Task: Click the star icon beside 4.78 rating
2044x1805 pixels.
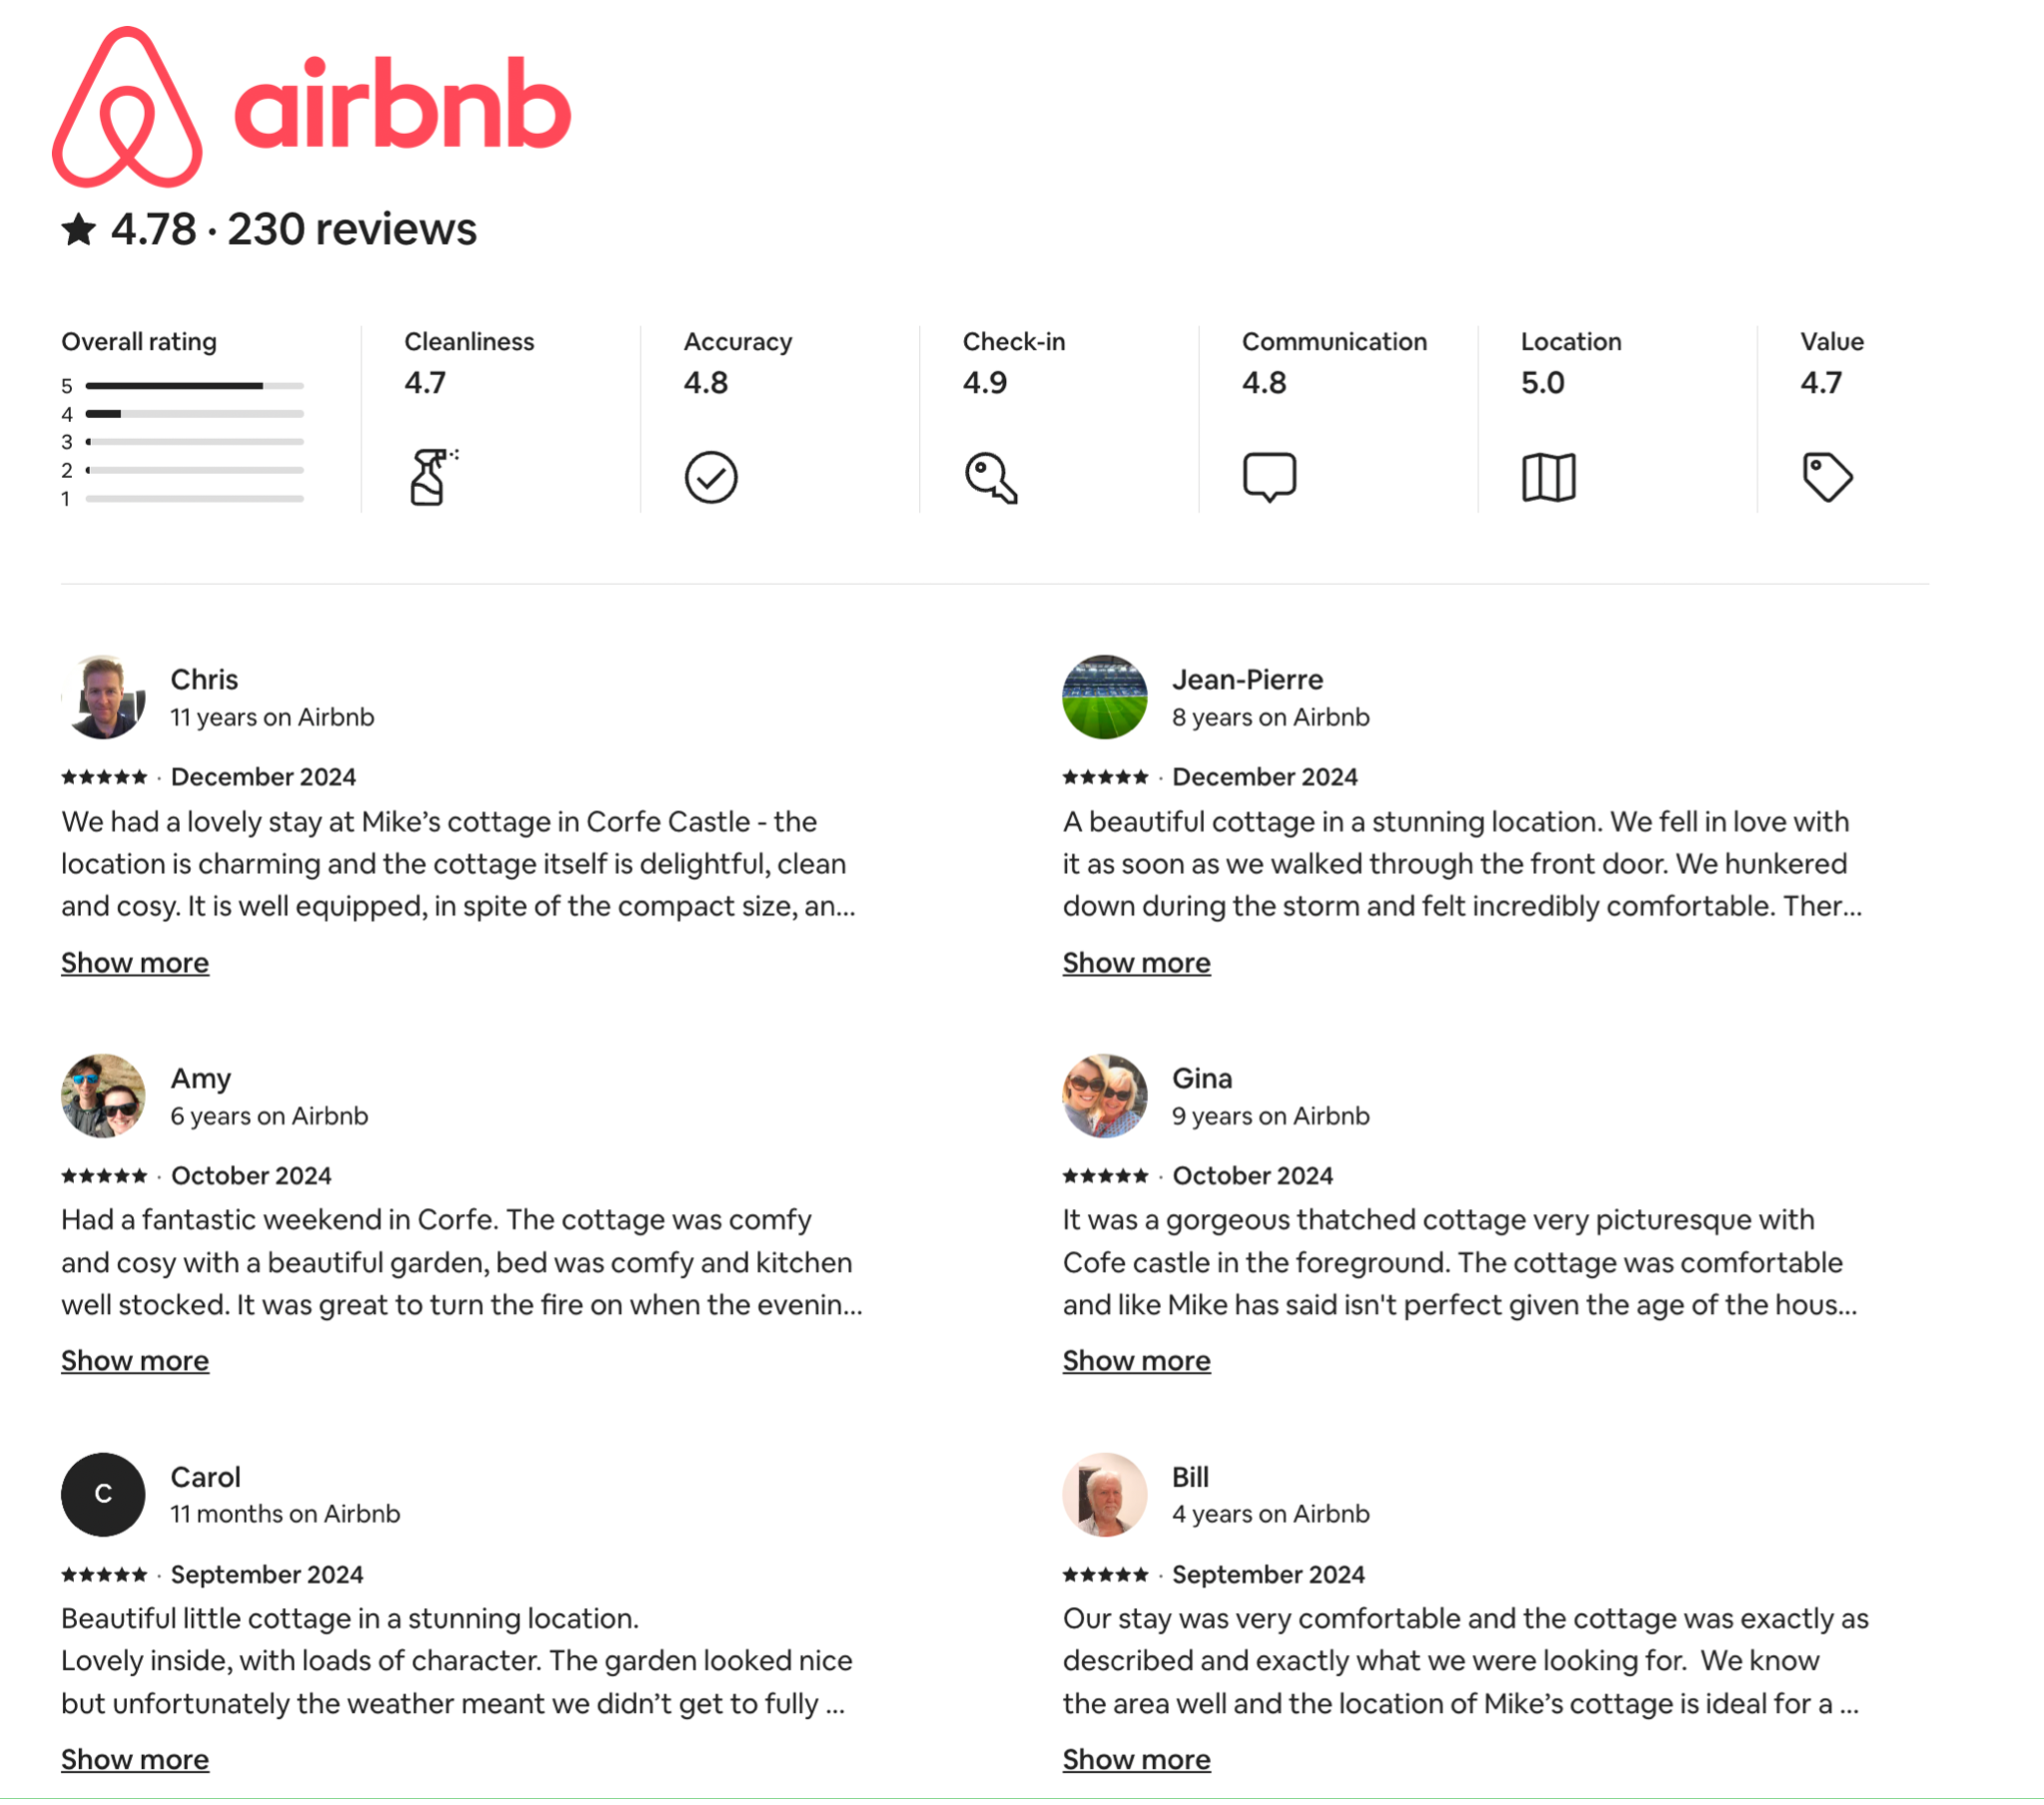Action: click(x=79, y=230)
